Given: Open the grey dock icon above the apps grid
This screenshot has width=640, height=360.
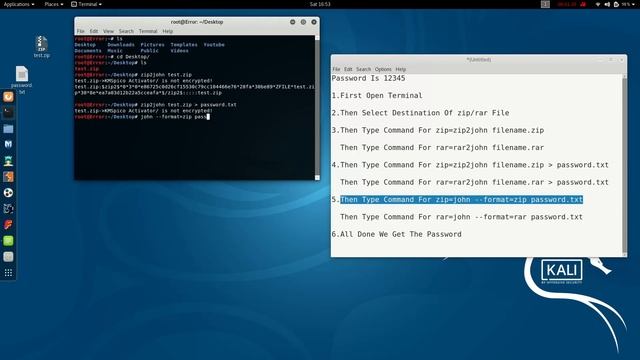Looking at the screenshot, I should (8, 257).
